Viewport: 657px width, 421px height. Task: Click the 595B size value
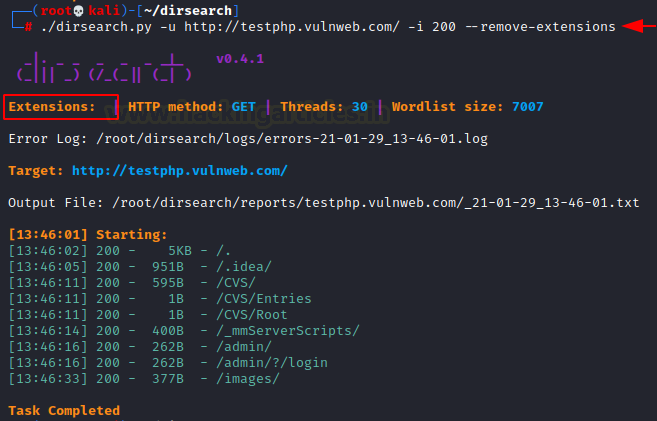coord(168,283)
